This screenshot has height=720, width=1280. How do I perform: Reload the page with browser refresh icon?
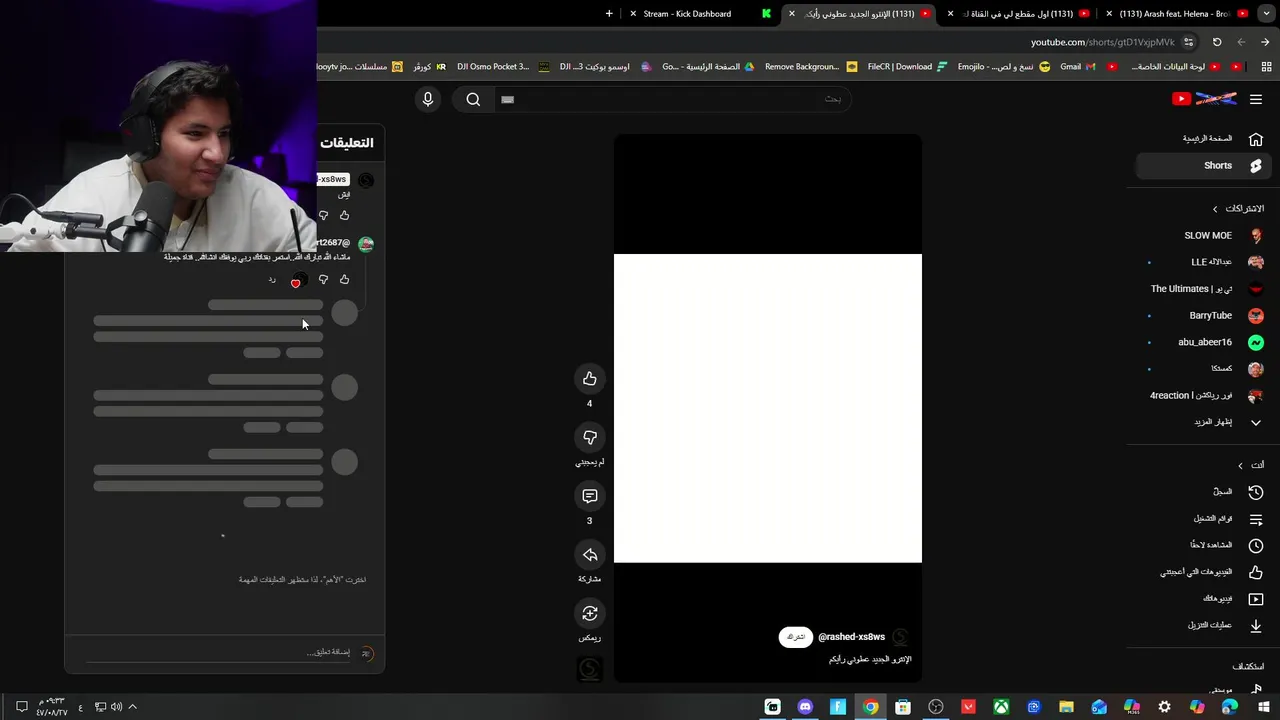(1217, 42)
